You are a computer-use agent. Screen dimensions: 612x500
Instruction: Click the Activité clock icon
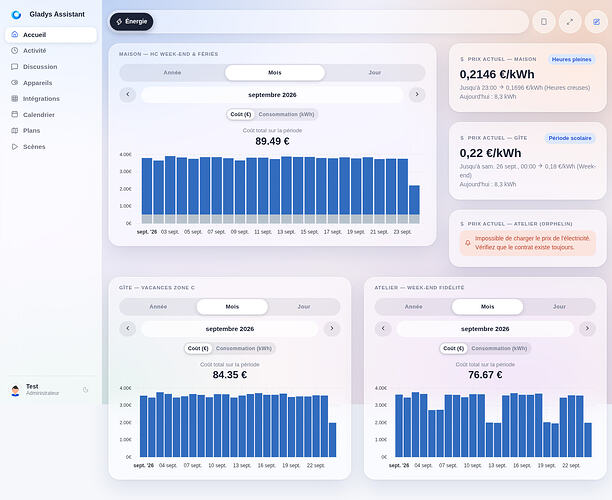pyautogui.click(x=15, y=50)
